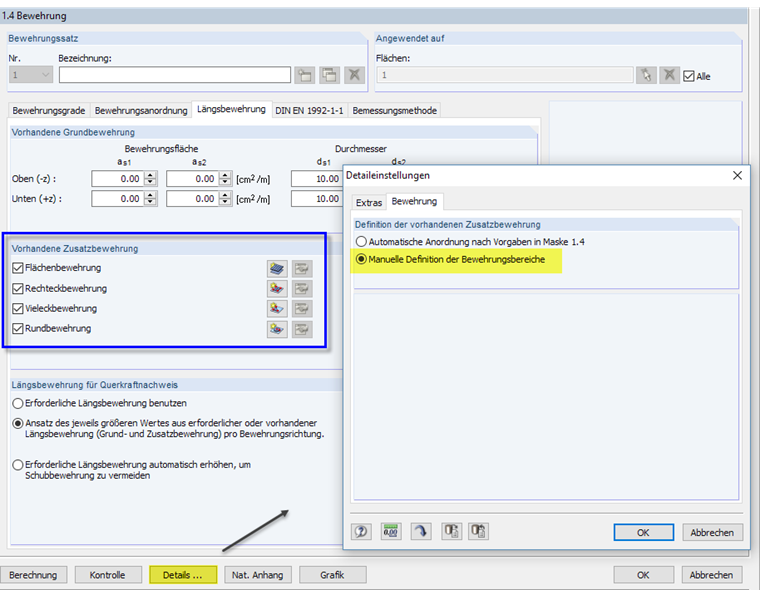
Task: Select Erforderliche Längsbewehrung automatisch erhöhen option
Action: coord(18,465)
